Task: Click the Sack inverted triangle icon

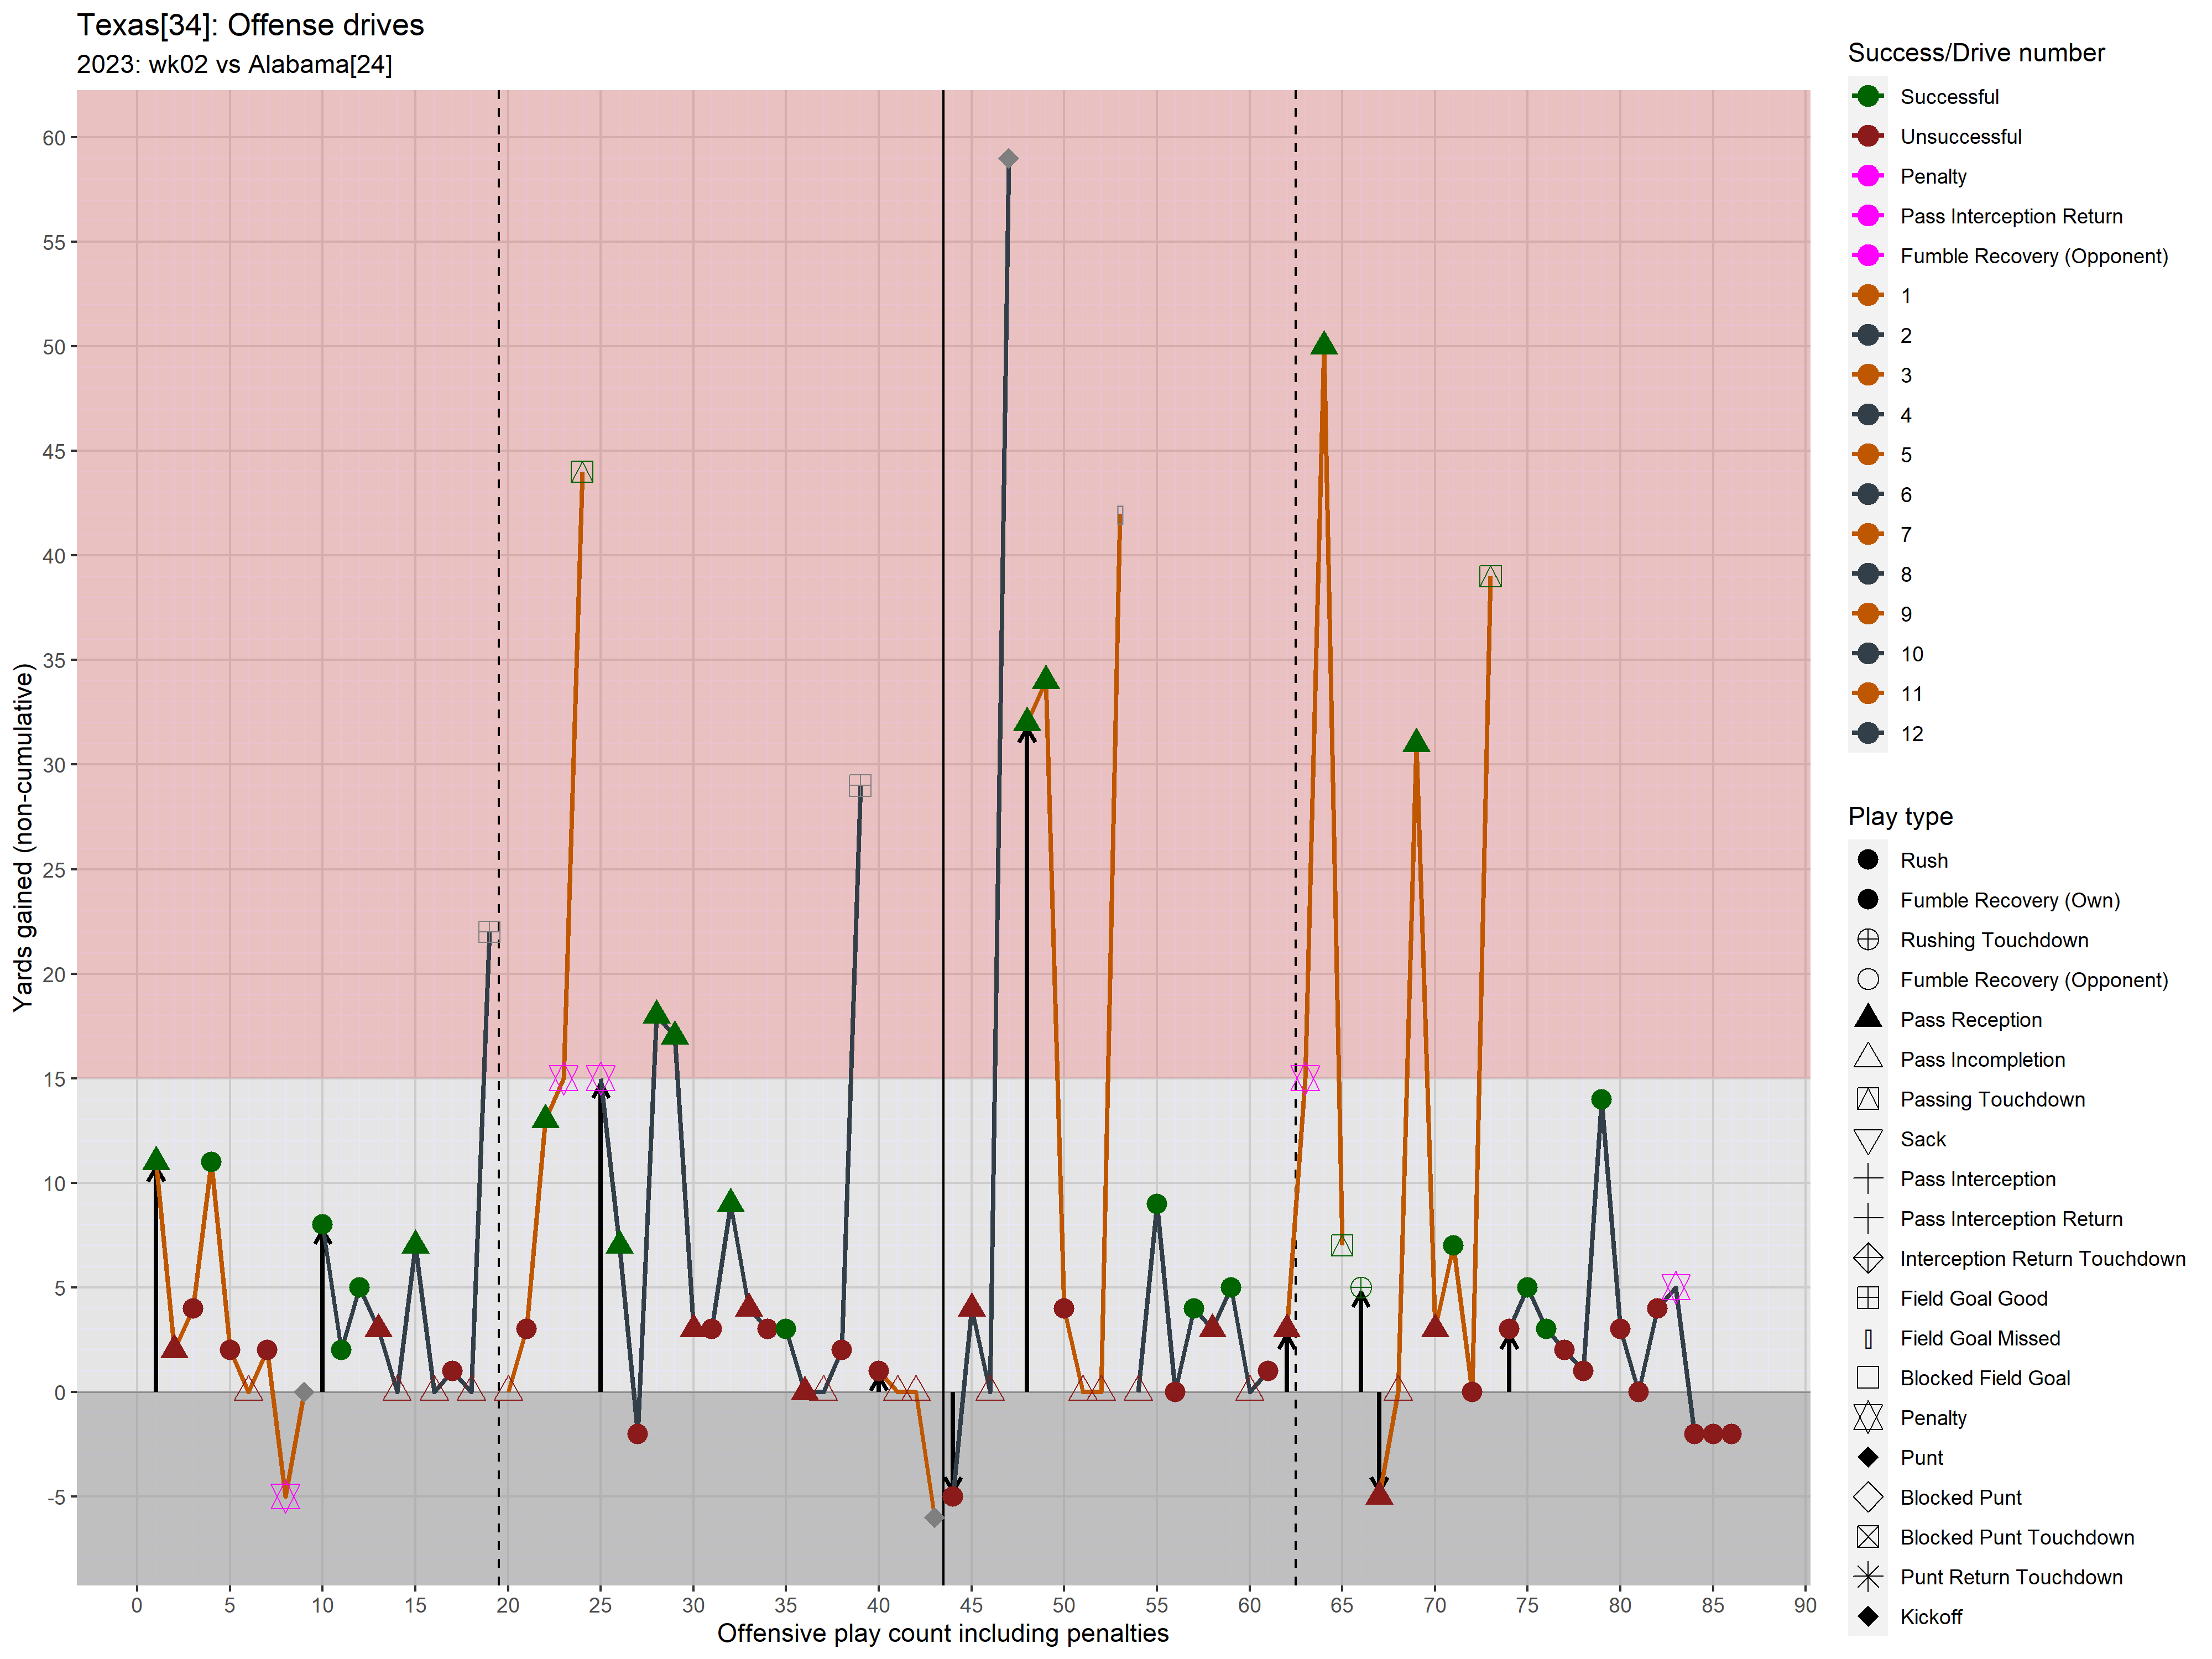Action: 1867,1141
